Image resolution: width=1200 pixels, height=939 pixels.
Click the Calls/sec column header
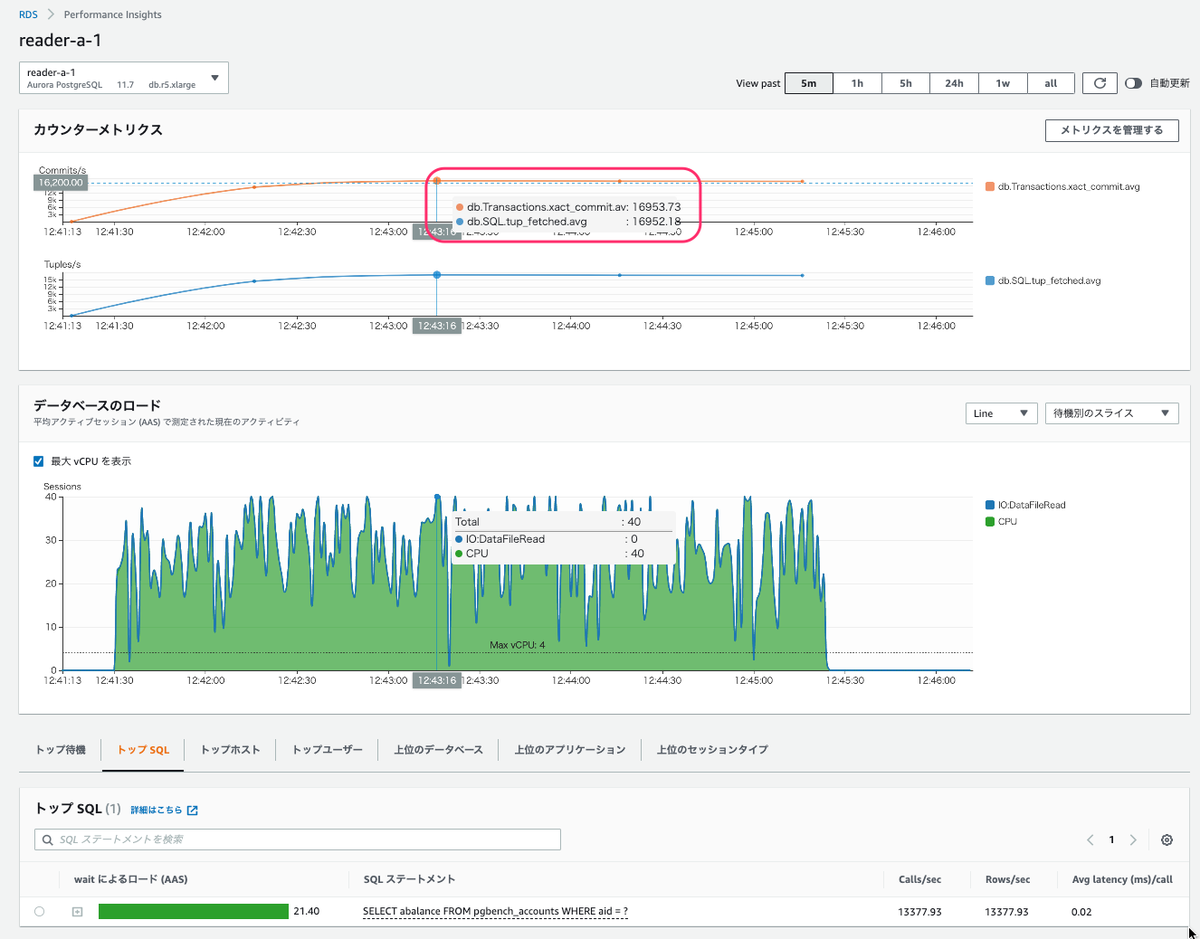coord(920,879)
